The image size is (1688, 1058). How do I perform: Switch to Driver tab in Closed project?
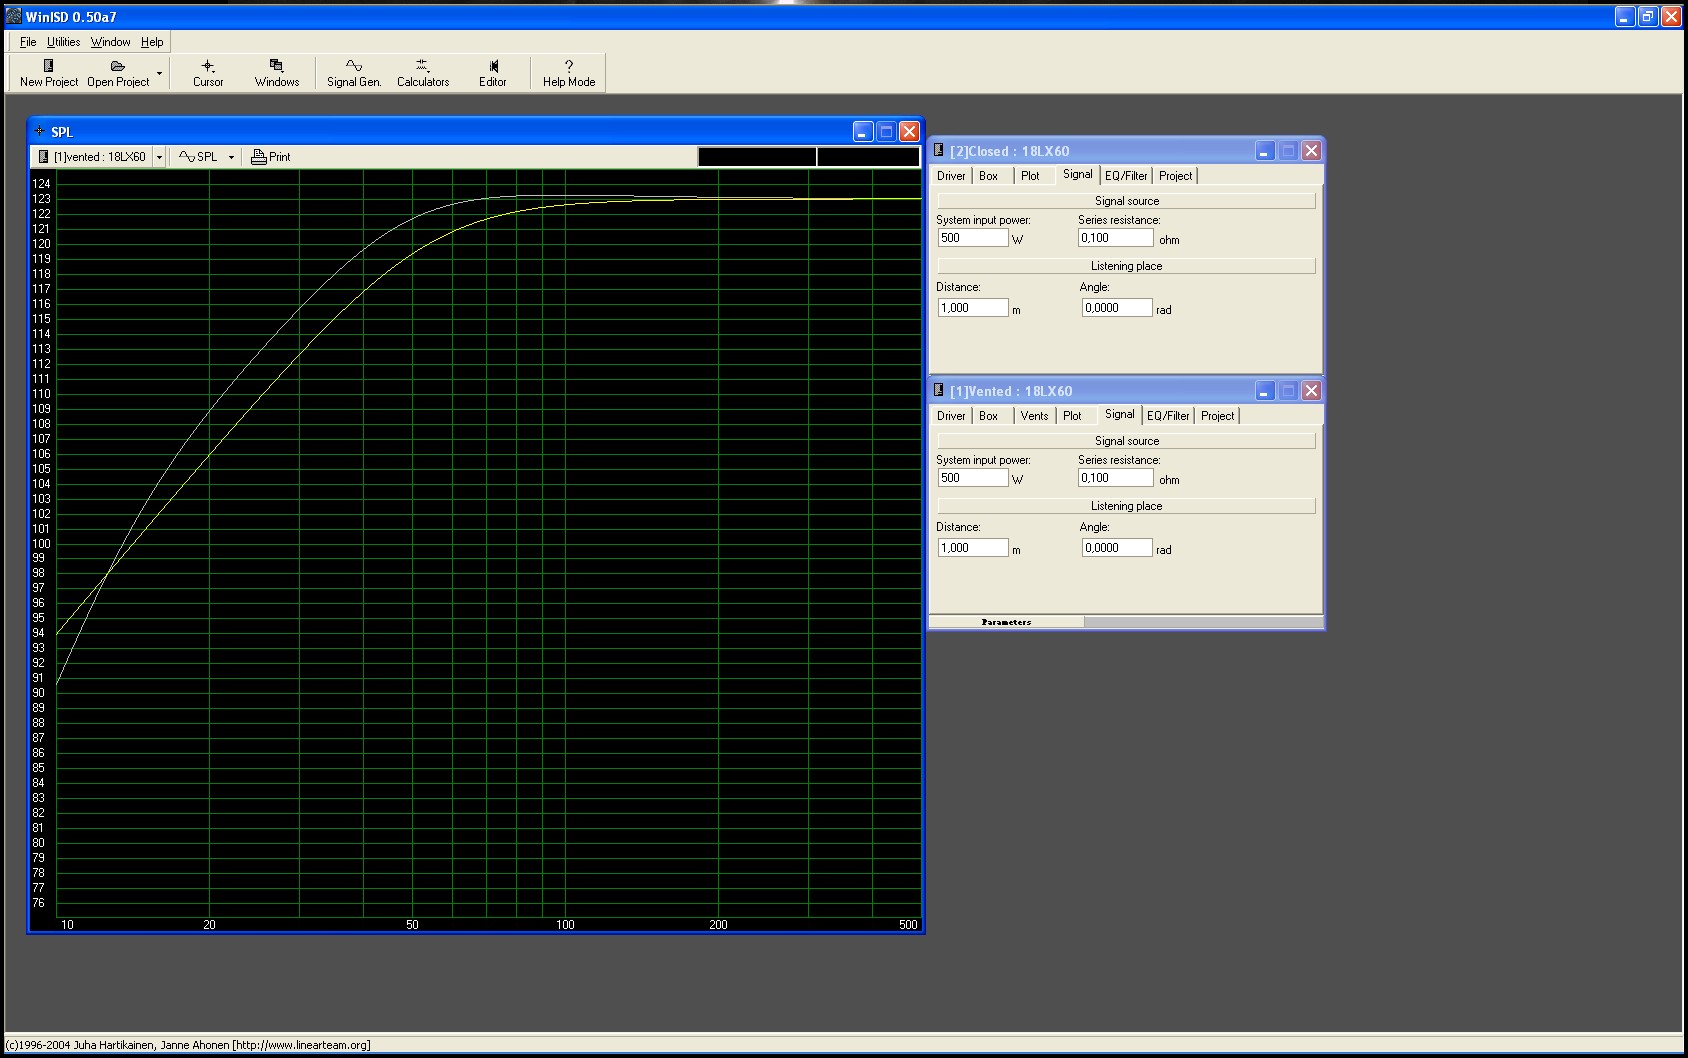[951, 176]
